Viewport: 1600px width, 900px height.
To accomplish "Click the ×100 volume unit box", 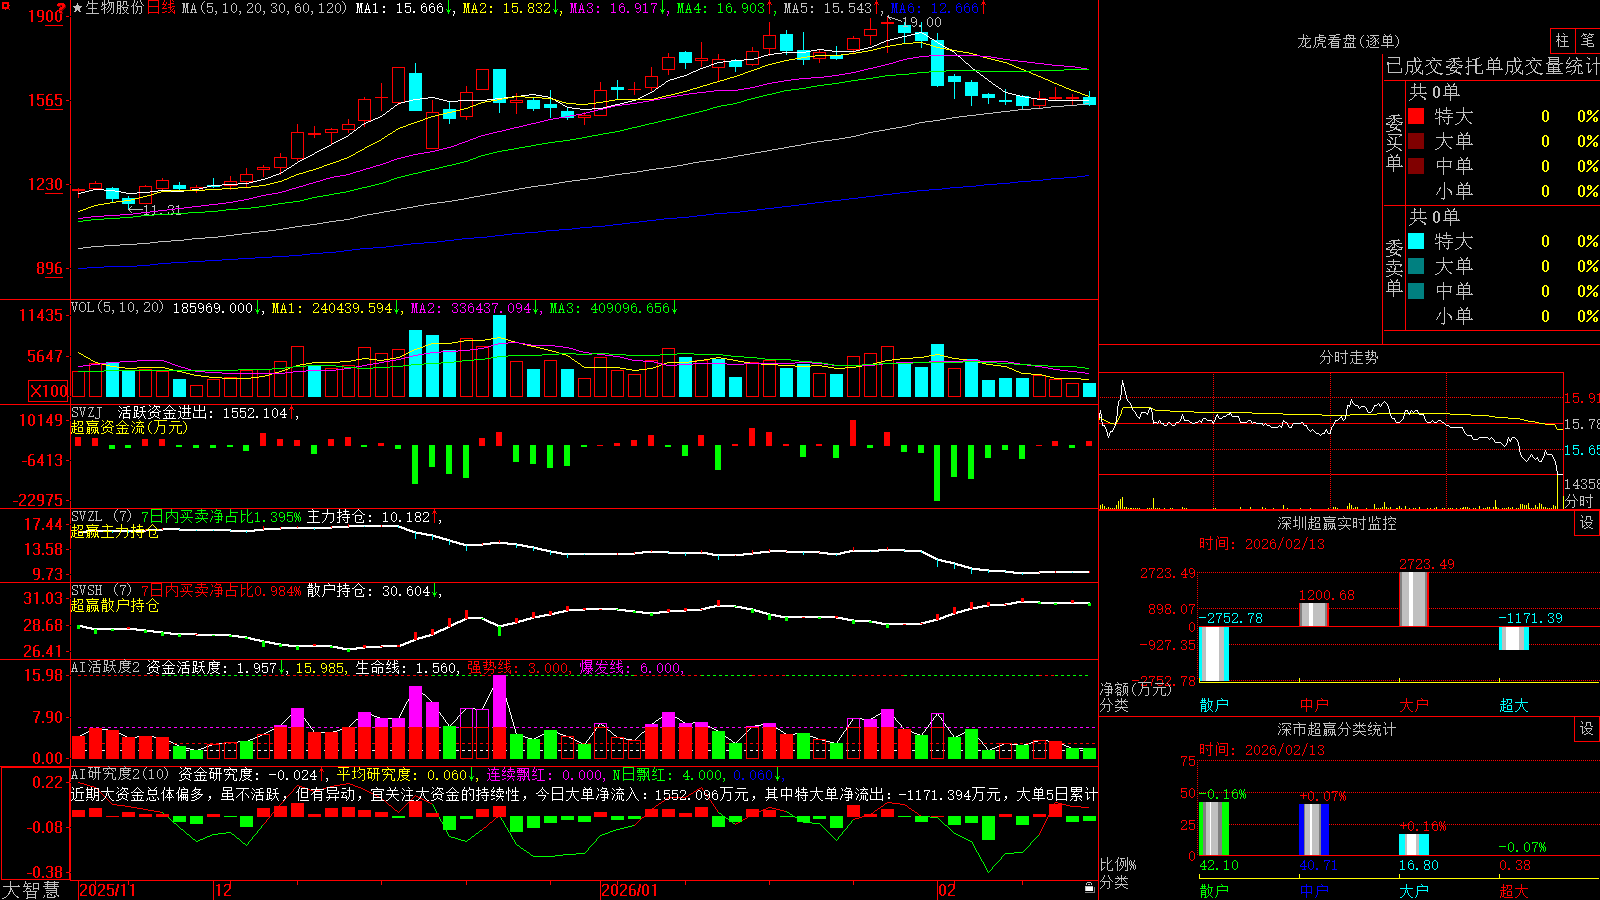I will [48, 391].
